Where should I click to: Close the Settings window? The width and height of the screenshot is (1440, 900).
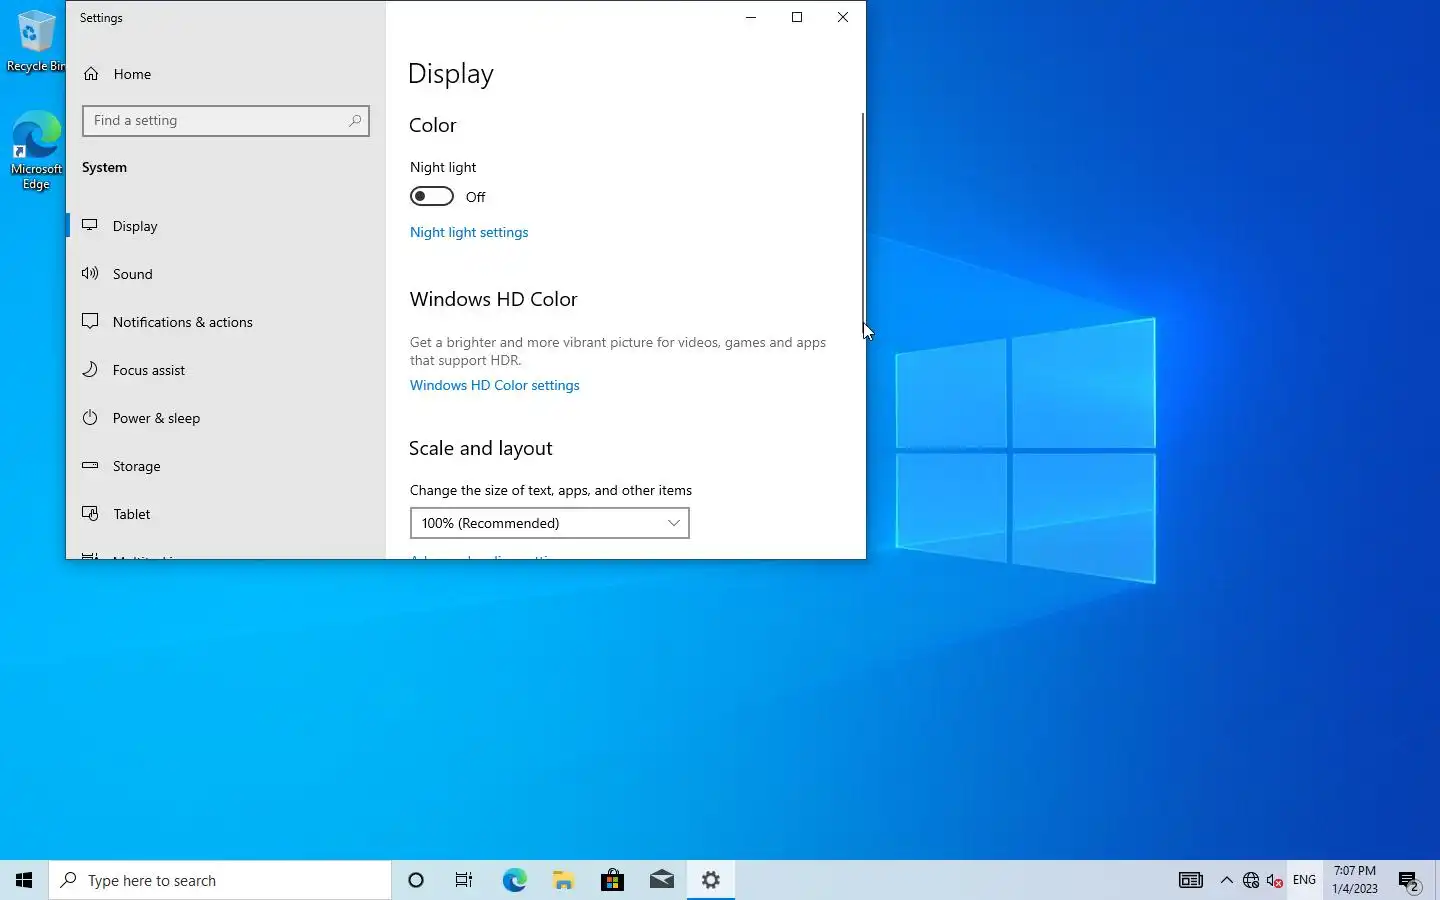[843, 17]
